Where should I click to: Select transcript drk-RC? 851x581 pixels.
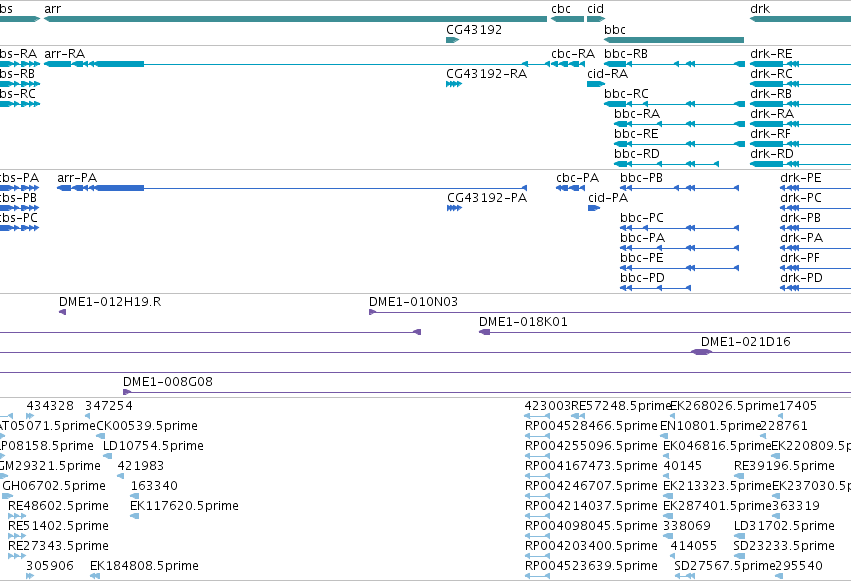point(801,84)
